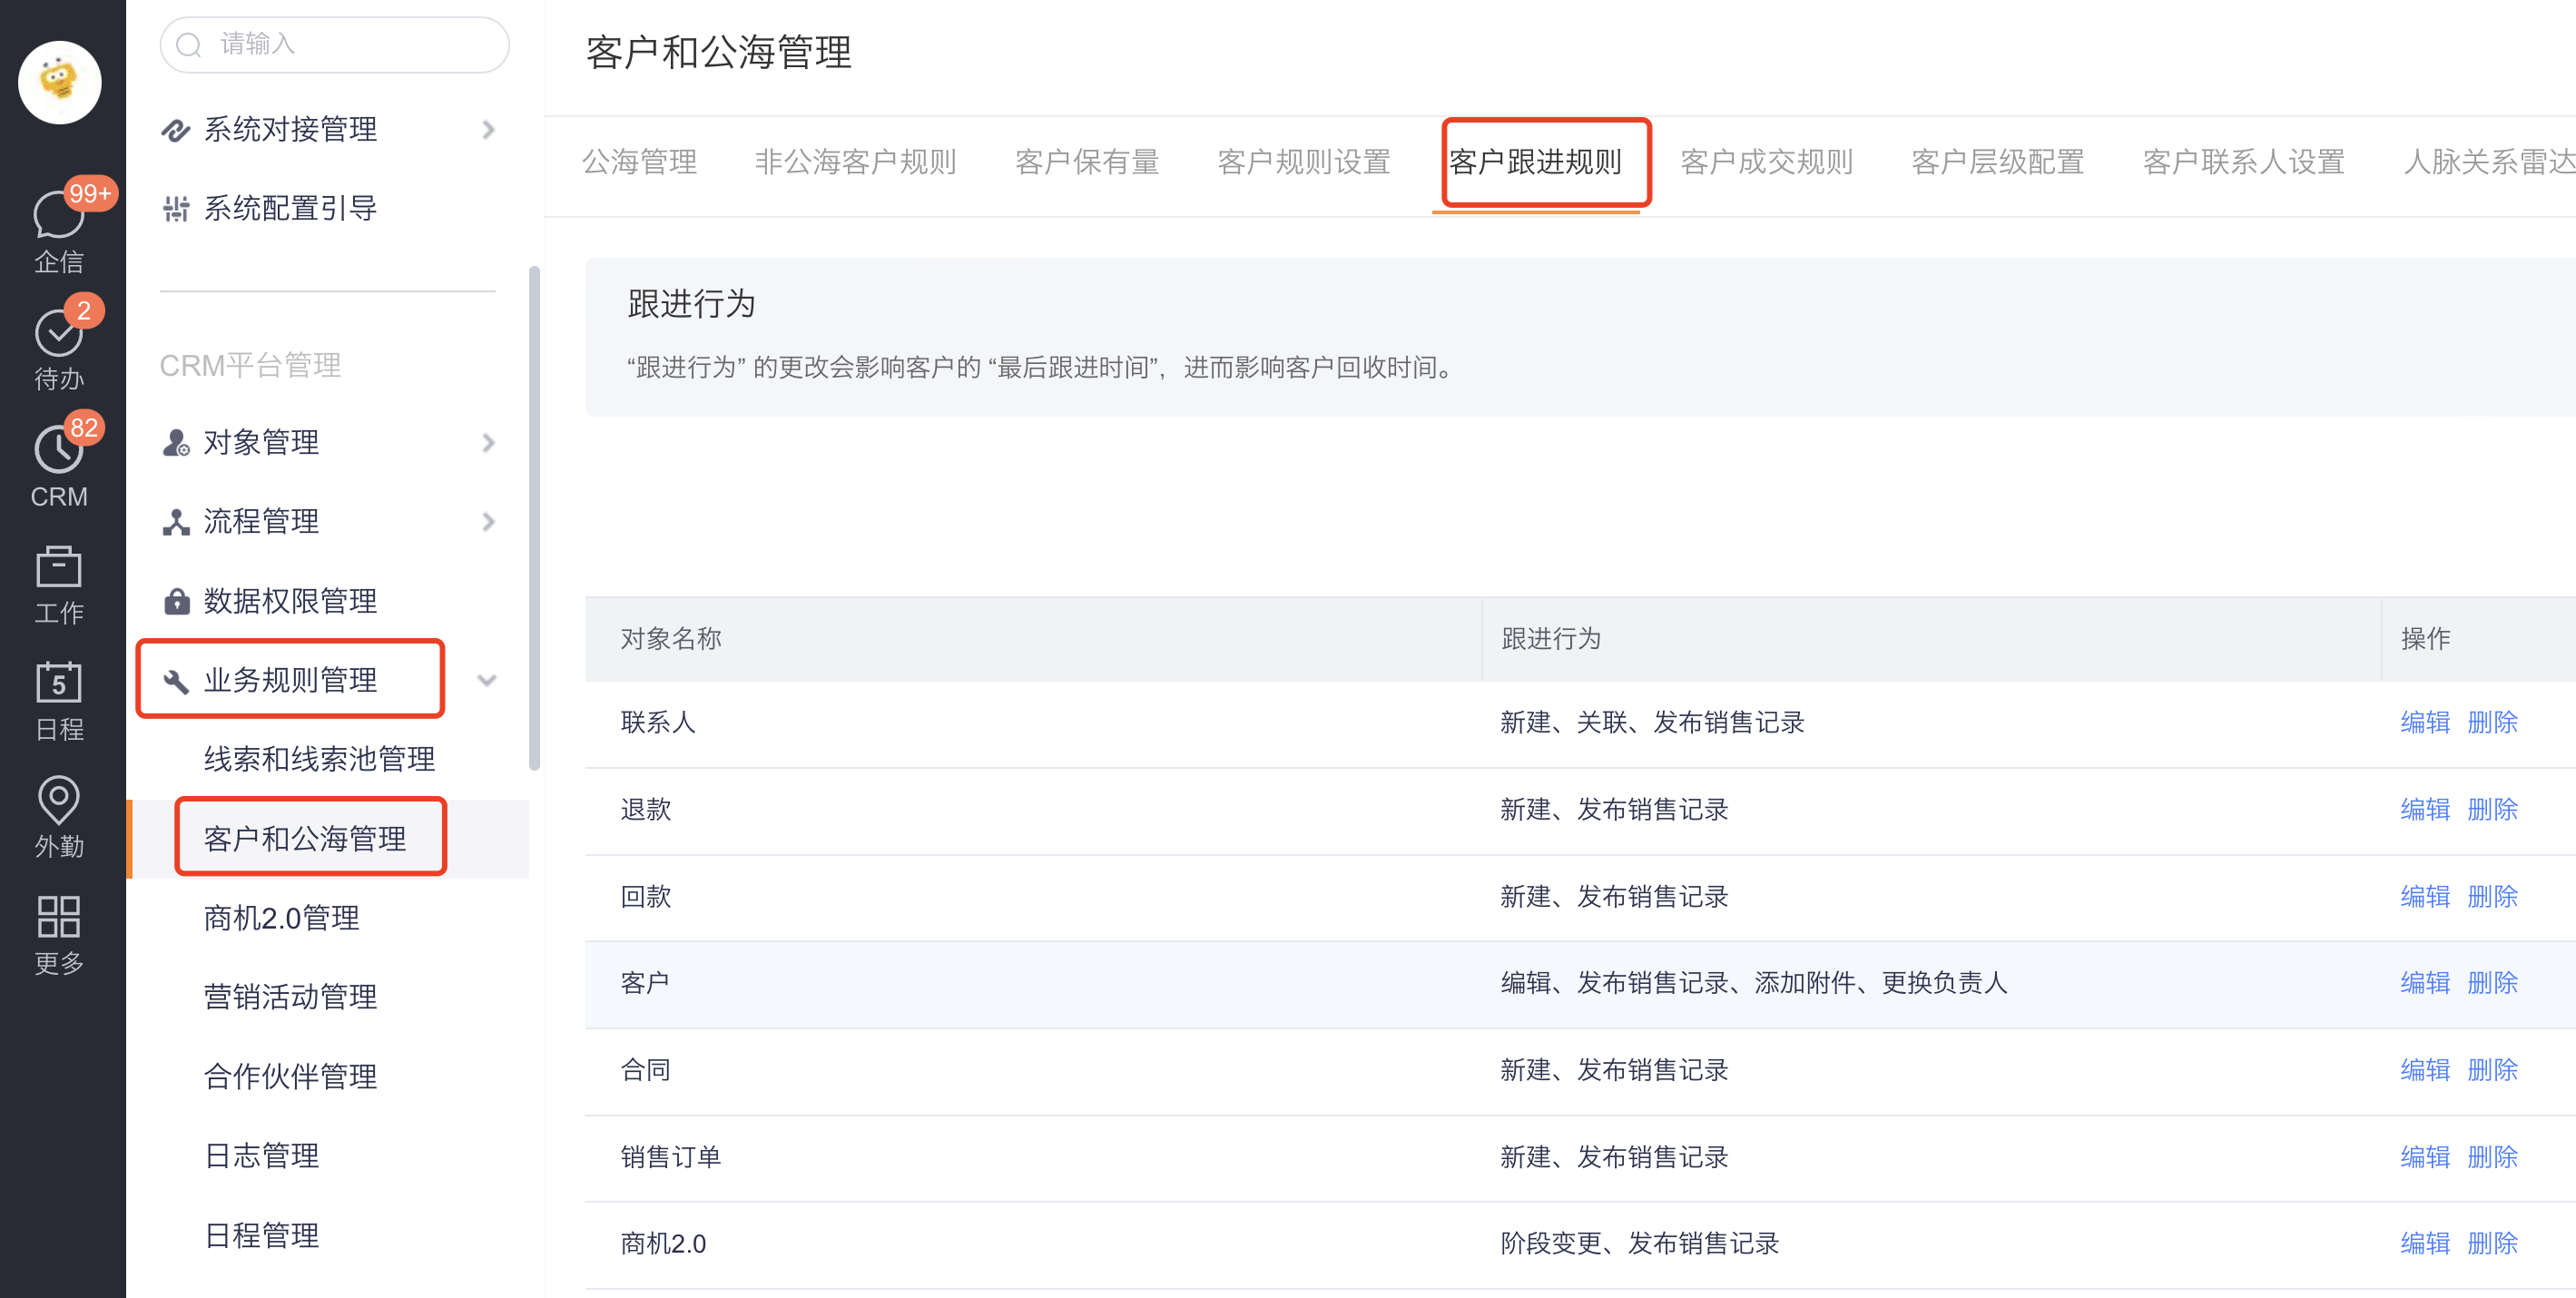2576x1298 pixels.
Task: Delete the 退款 row
Action: [2492, 810]
